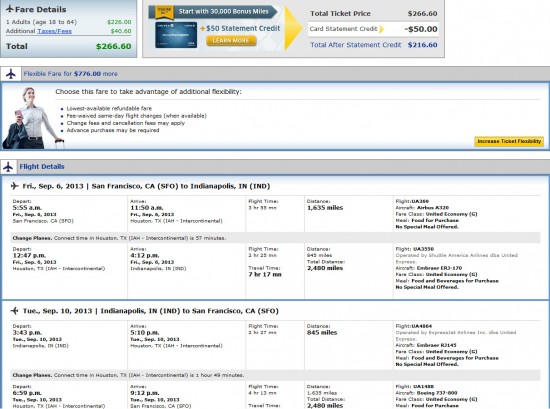The image size is (550, 409).
Task: Click Aircraft: Embraer ERJ-170 text
Action: coord(429,268)
